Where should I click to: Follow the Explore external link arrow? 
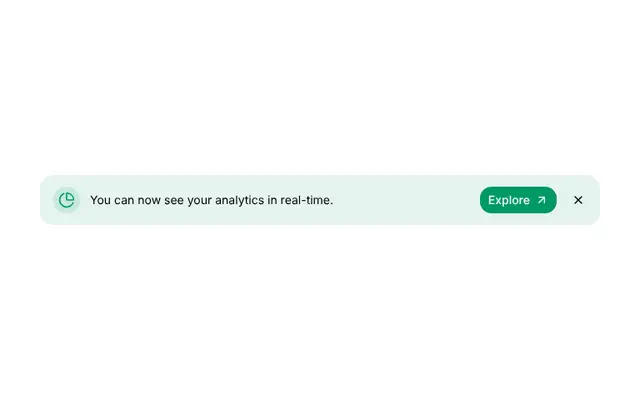click(x=541, y=200)
